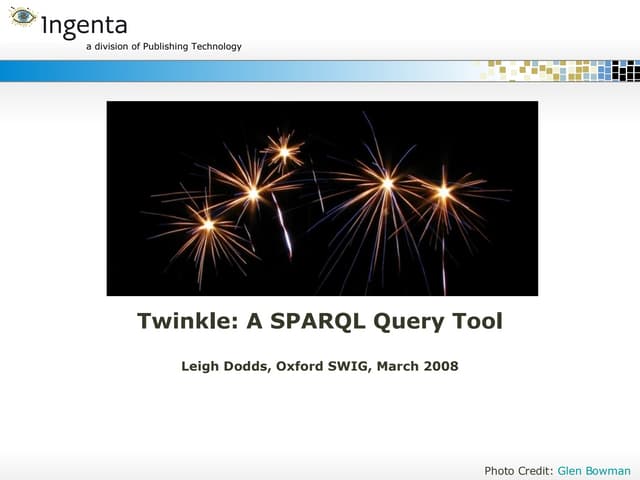The image size is (640, 480).
Task: Click the blue gradient header bar
Action: pos(200,70)
